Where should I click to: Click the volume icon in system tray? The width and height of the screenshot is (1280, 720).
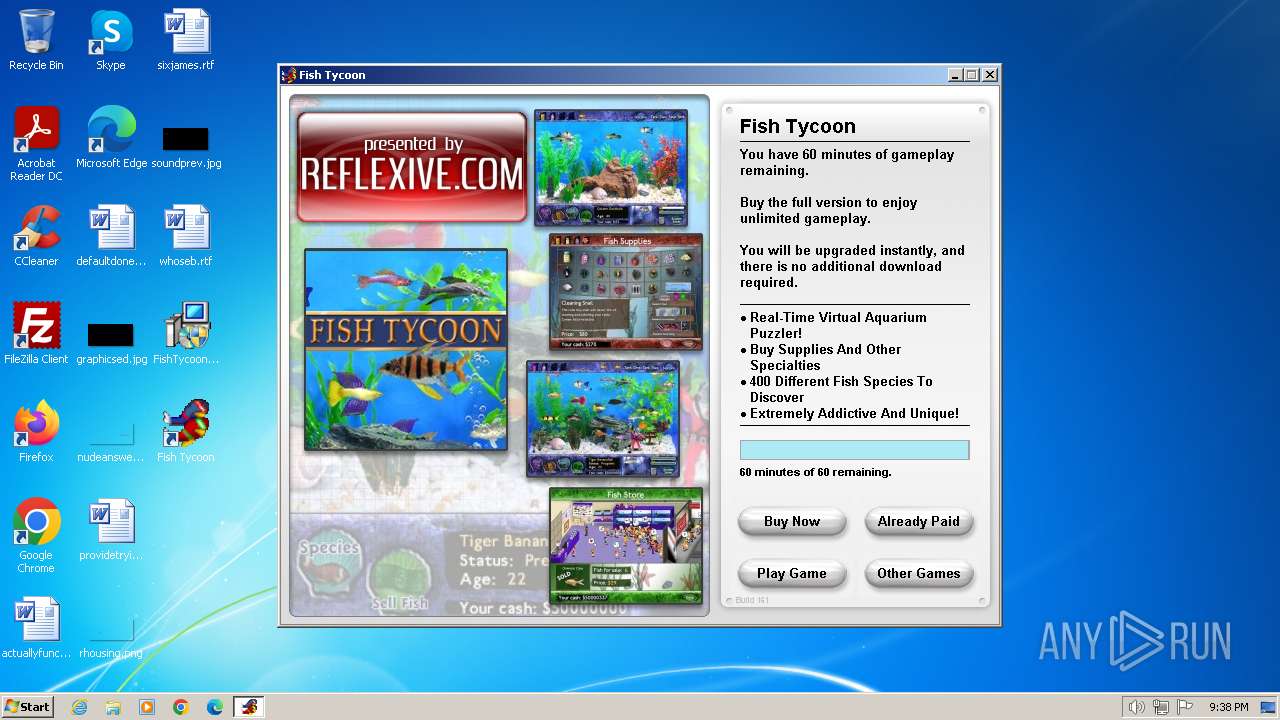(1136, 707)
